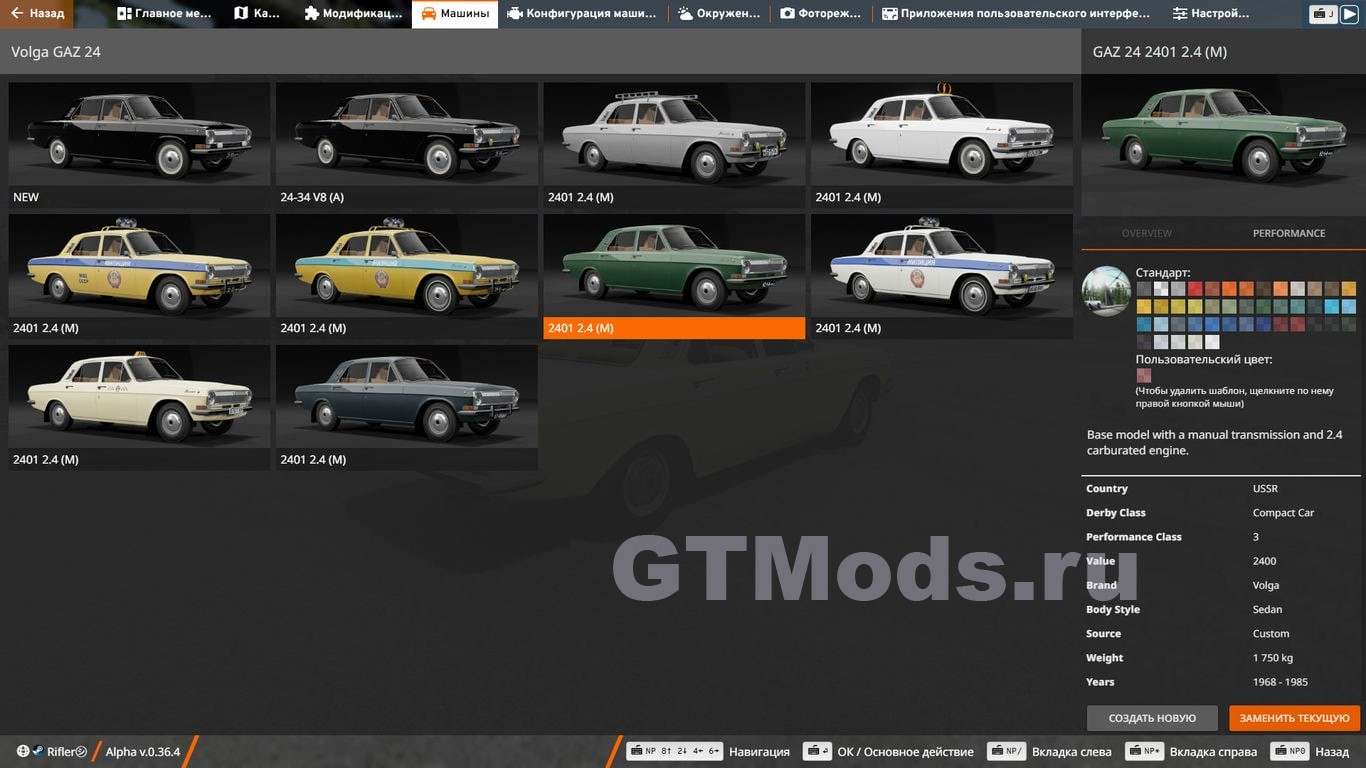
Task: Click the Навигация keypad hint icon
Action: (674, 751)
